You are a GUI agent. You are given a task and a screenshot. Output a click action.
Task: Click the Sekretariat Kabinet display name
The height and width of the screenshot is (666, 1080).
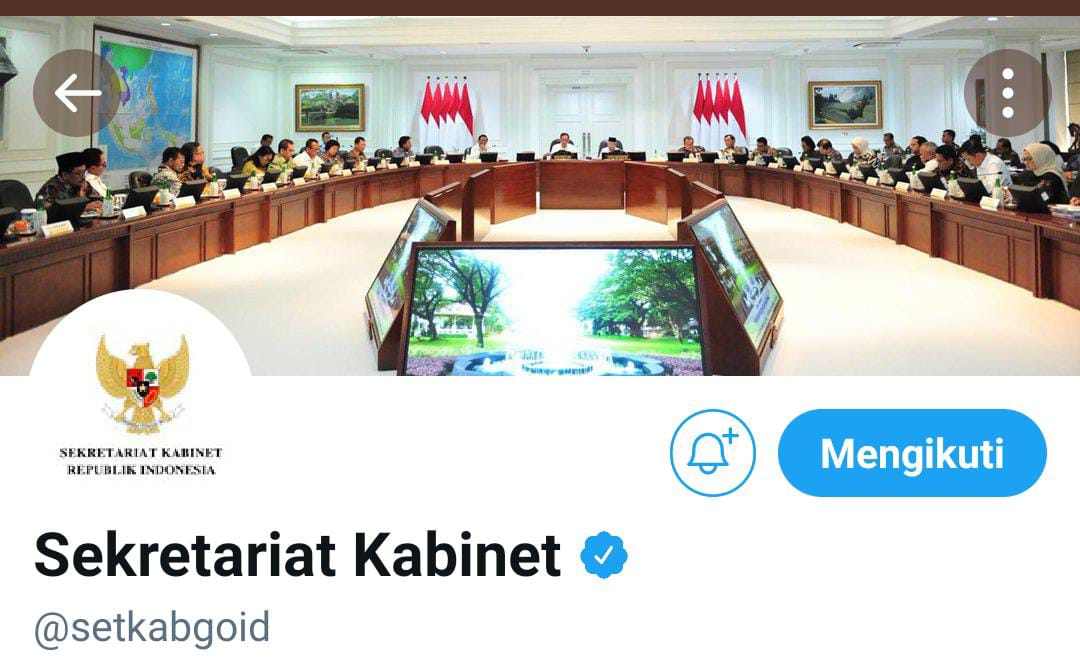(298, 554)
